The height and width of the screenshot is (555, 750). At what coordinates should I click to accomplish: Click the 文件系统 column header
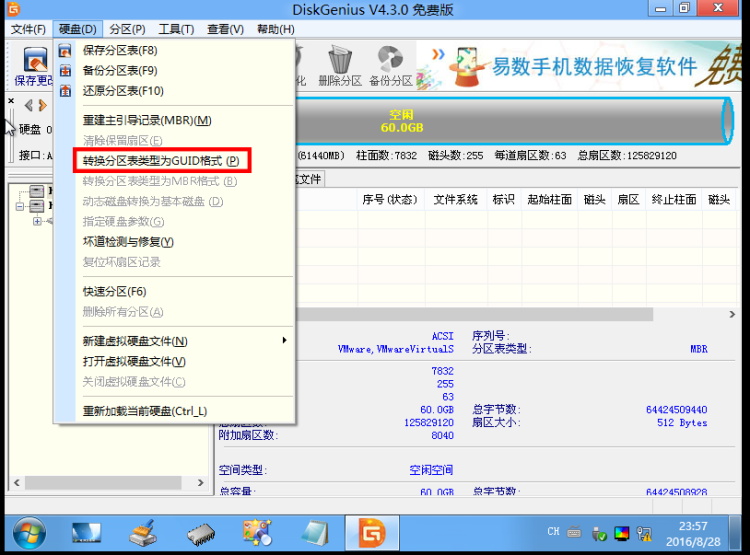(x=455, y=200)
